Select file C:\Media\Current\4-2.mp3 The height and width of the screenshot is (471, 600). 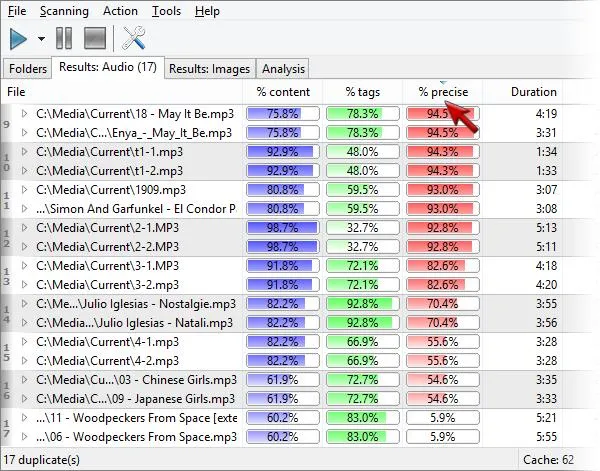pos(108,361)
